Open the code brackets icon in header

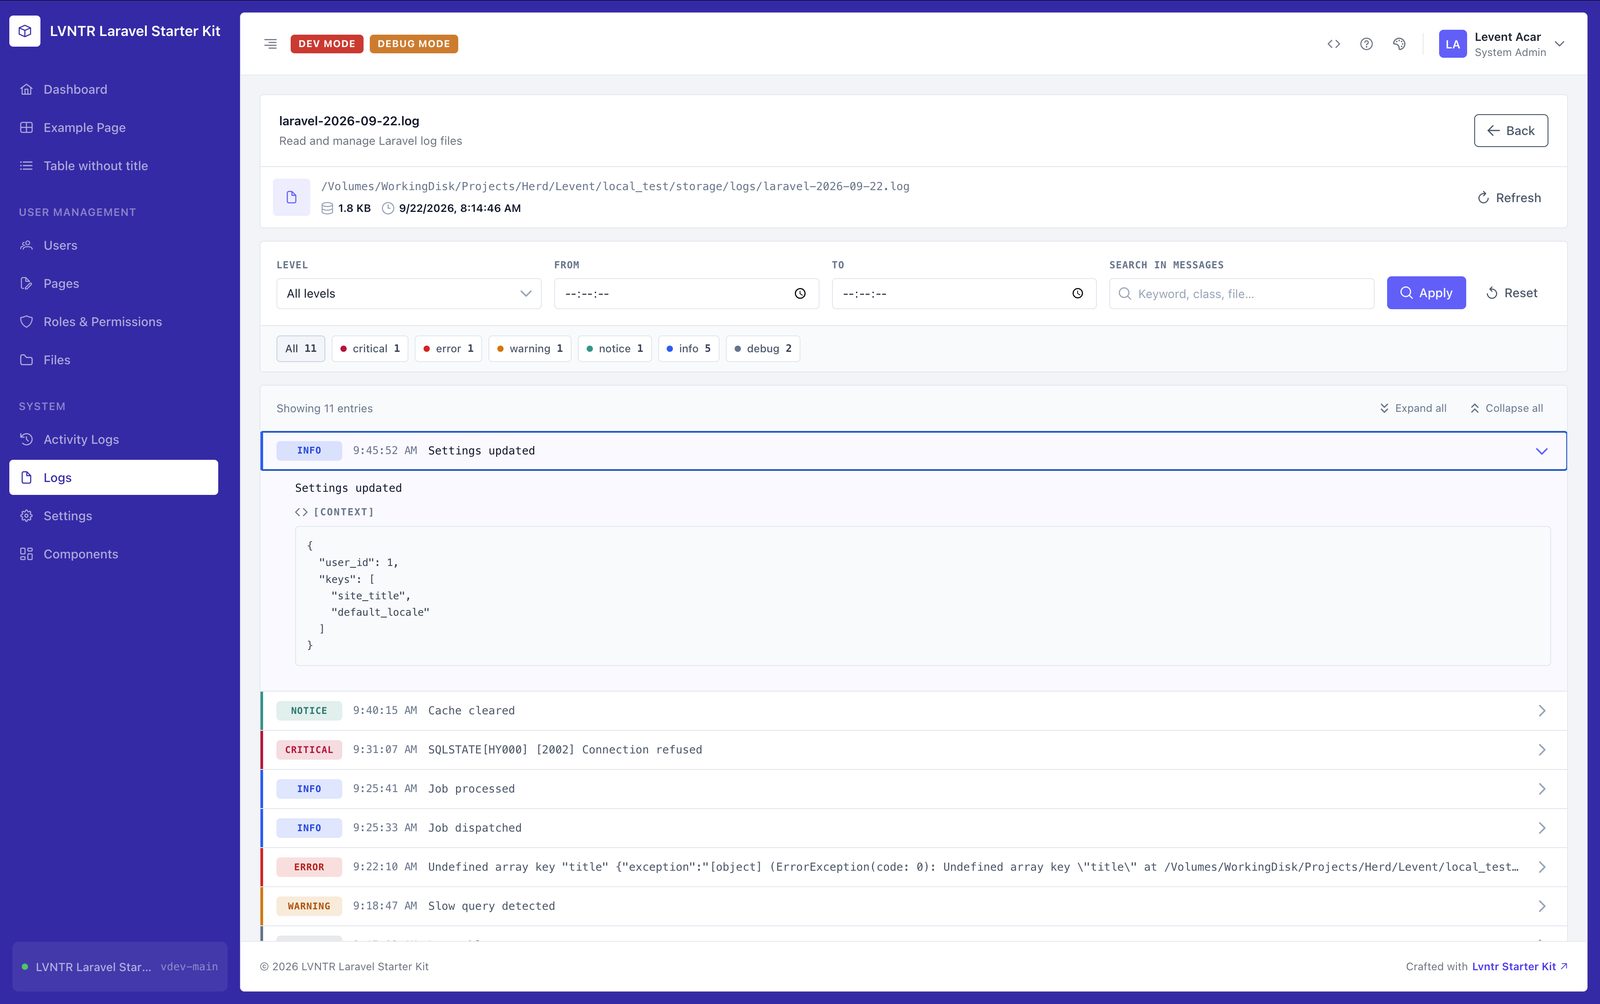click(x=1334, y=44)
